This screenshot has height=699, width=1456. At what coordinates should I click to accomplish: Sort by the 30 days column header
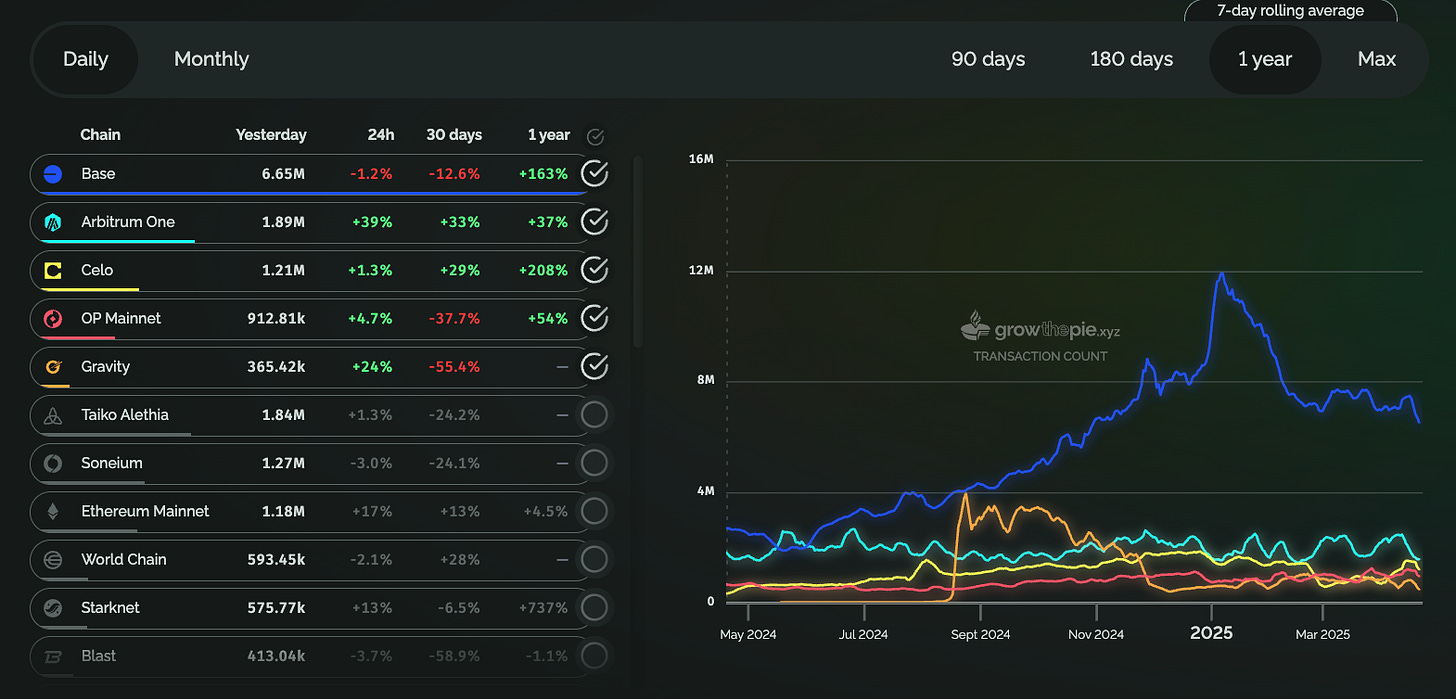click(453, 135)
